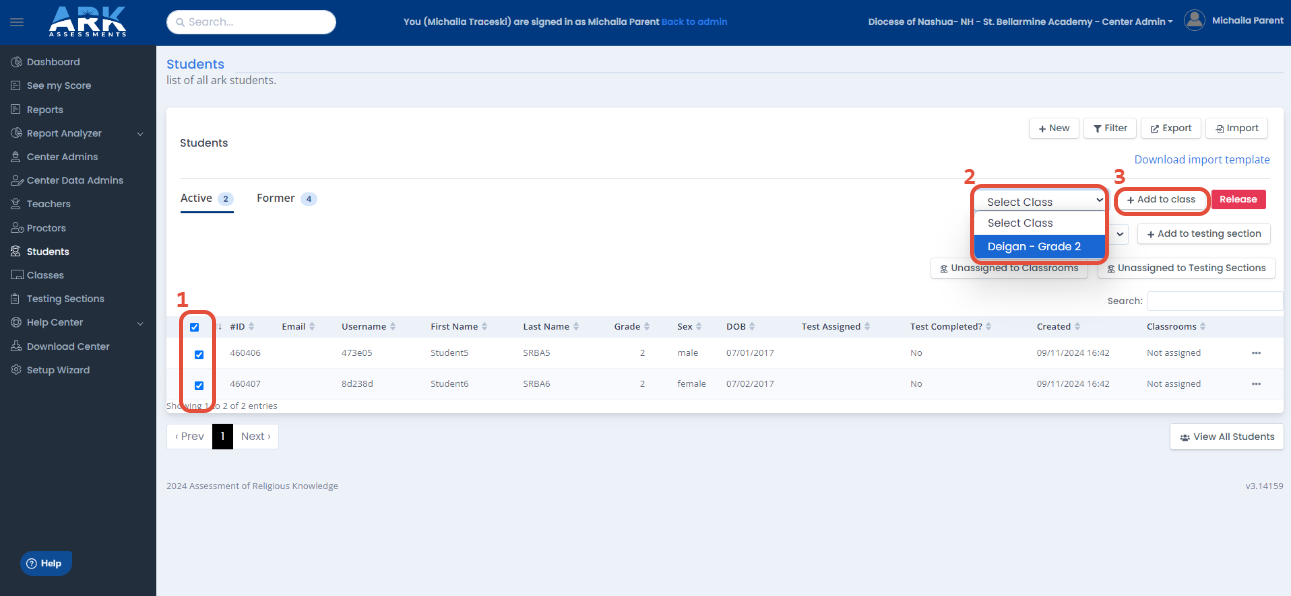Sort by Email column
This screenshot has height=596, width=1291.
299,327
